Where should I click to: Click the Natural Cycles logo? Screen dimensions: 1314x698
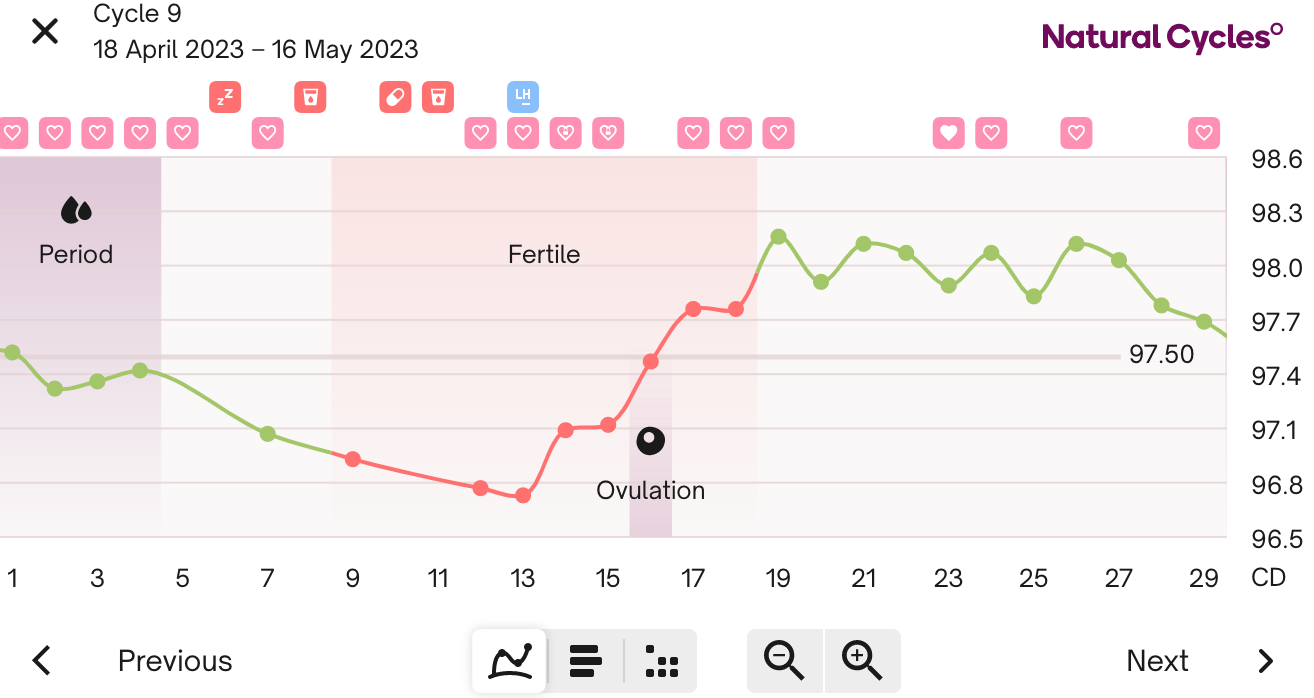pos(1162,38)
